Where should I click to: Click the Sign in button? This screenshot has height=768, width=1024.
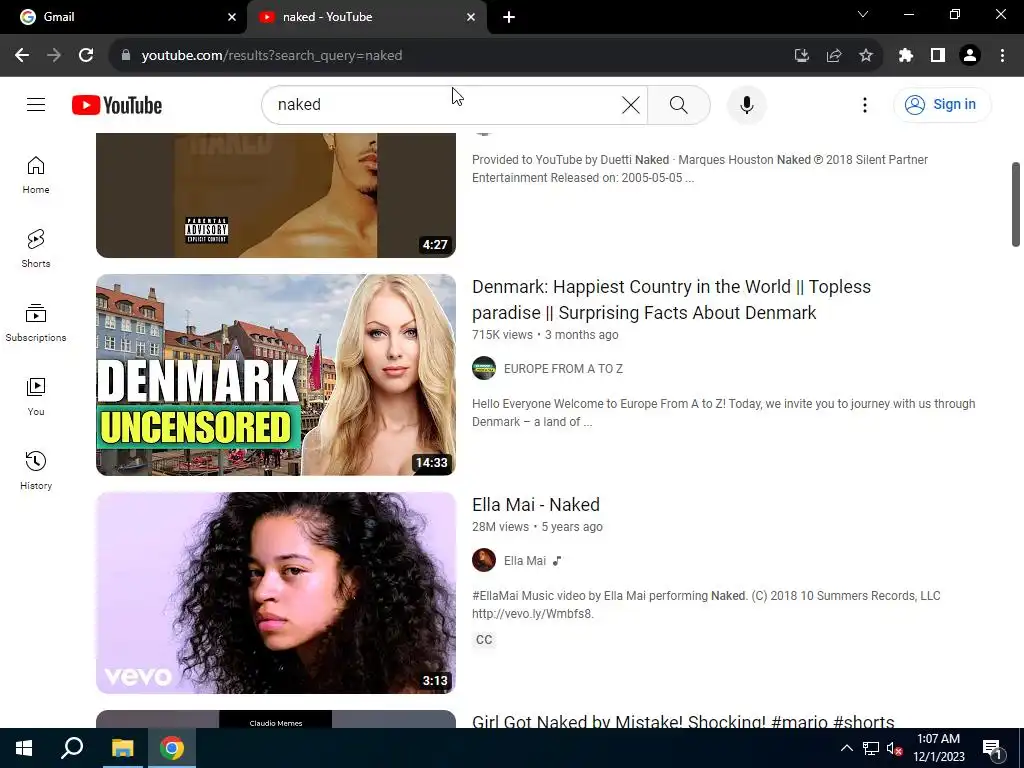[x=942, y=104]
